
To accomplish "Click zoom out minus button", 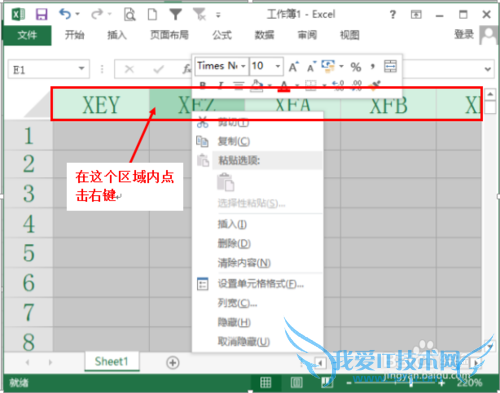I will coord(349,383).
